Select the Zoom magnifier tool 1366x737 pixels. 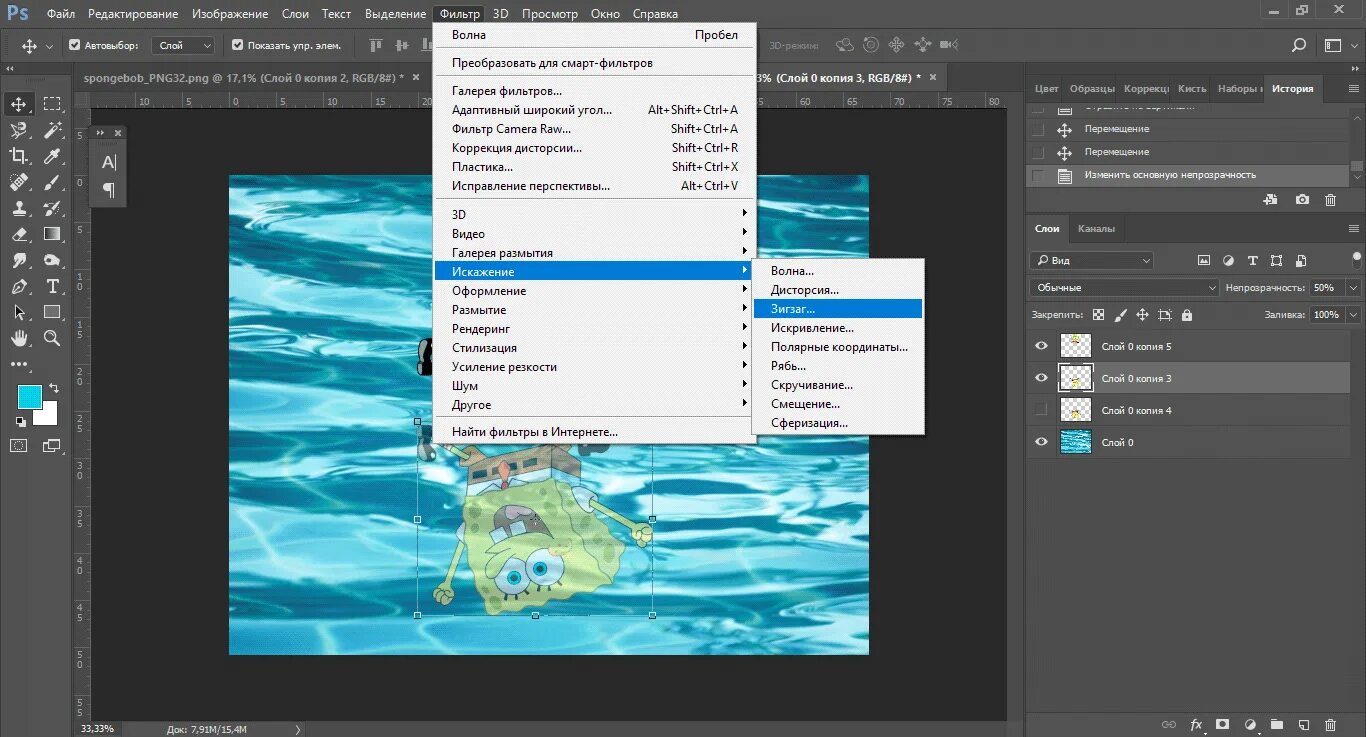[52, 338]
